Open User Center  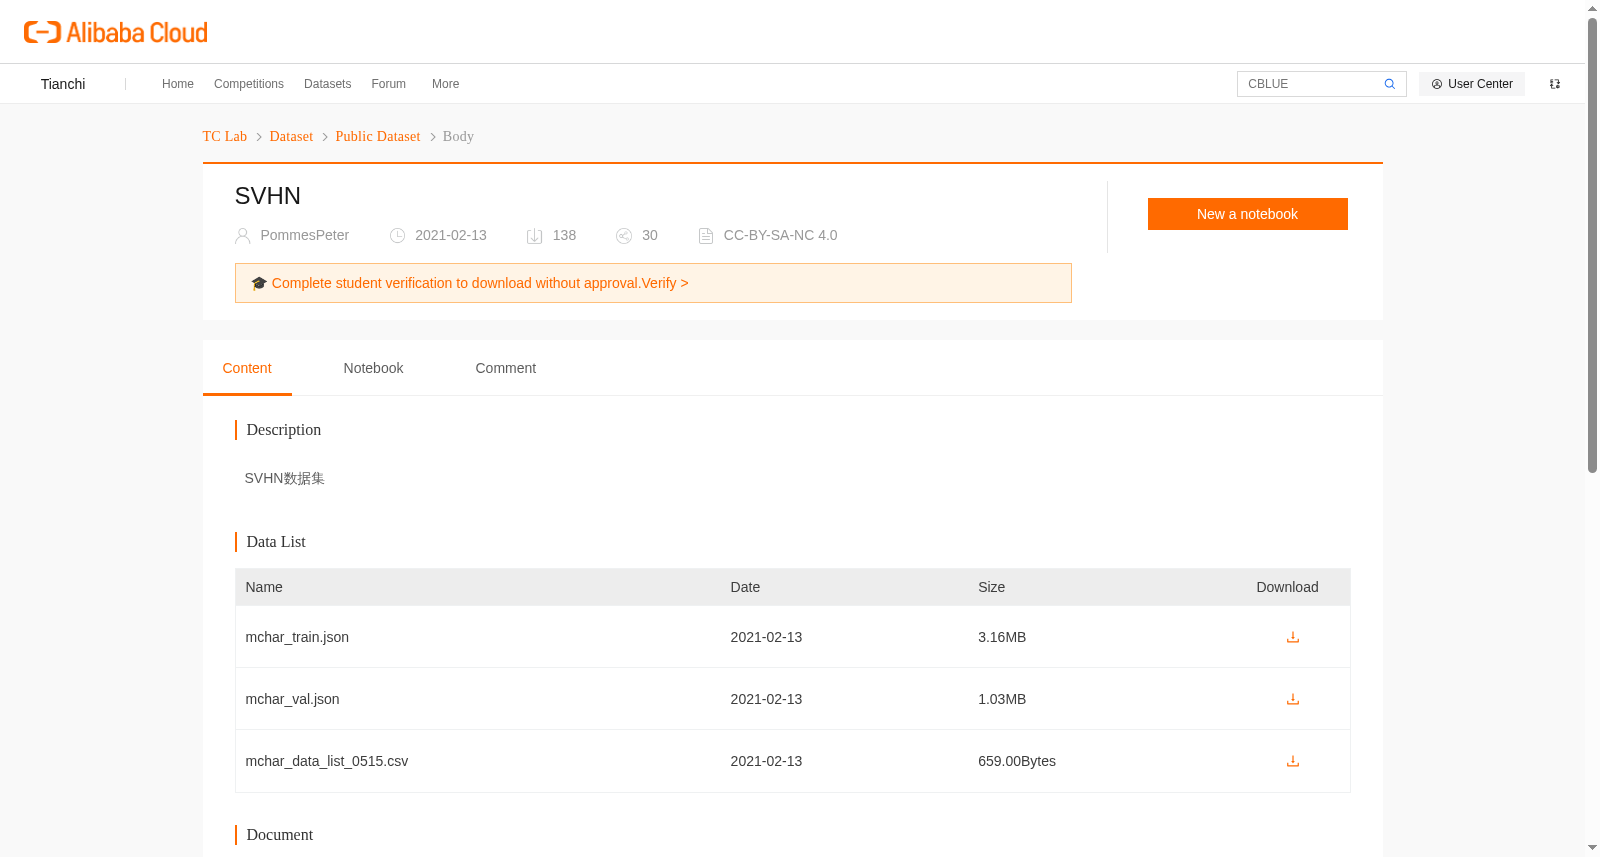pyautogui.click(x=1472, y=84)
